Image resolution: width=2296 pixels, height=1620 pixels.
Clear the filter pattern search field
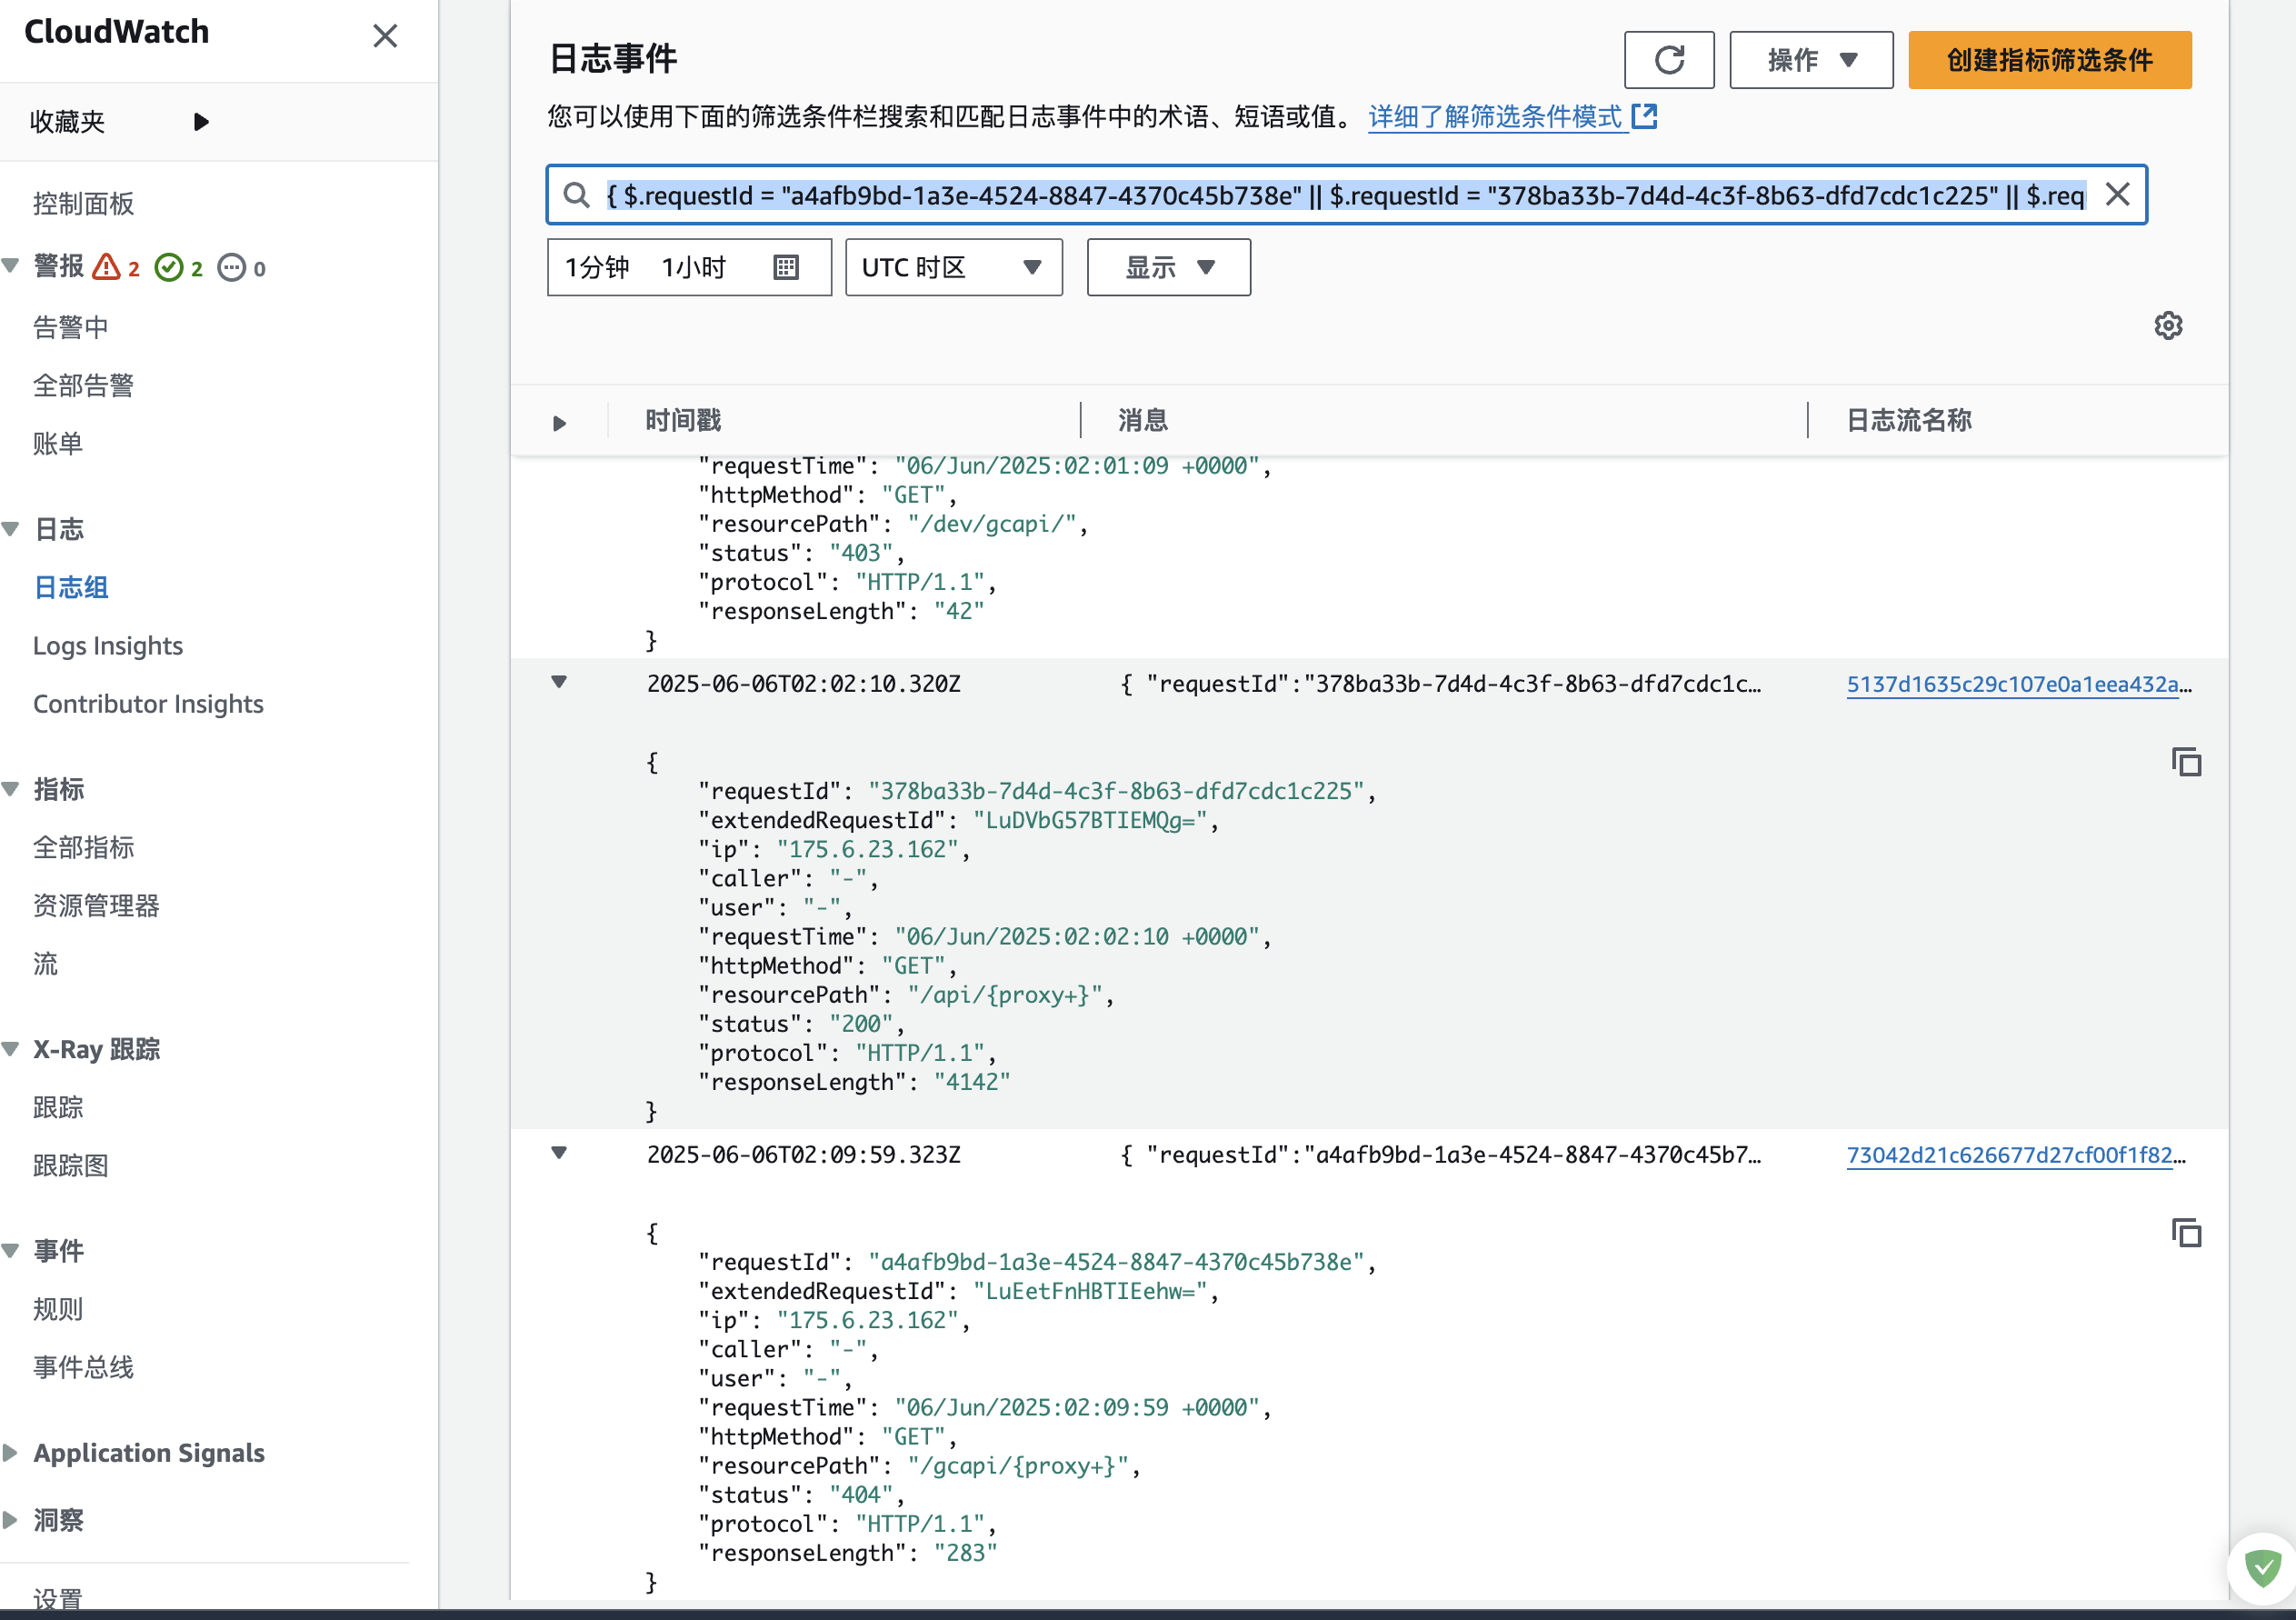[x=2116, y=194]
